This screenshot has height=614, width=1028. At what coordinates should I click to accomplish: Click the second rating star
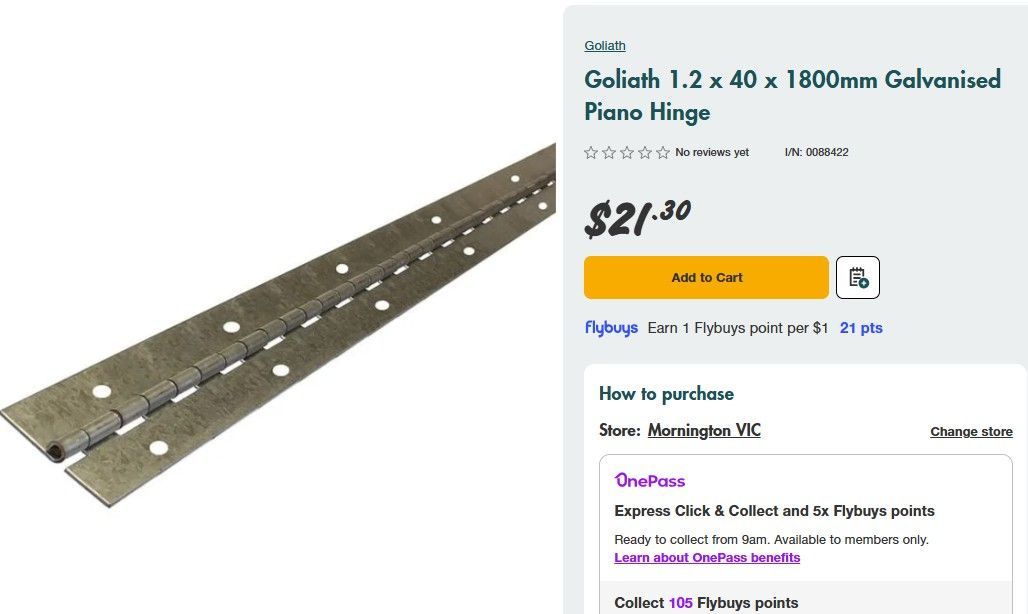(609, 153)
